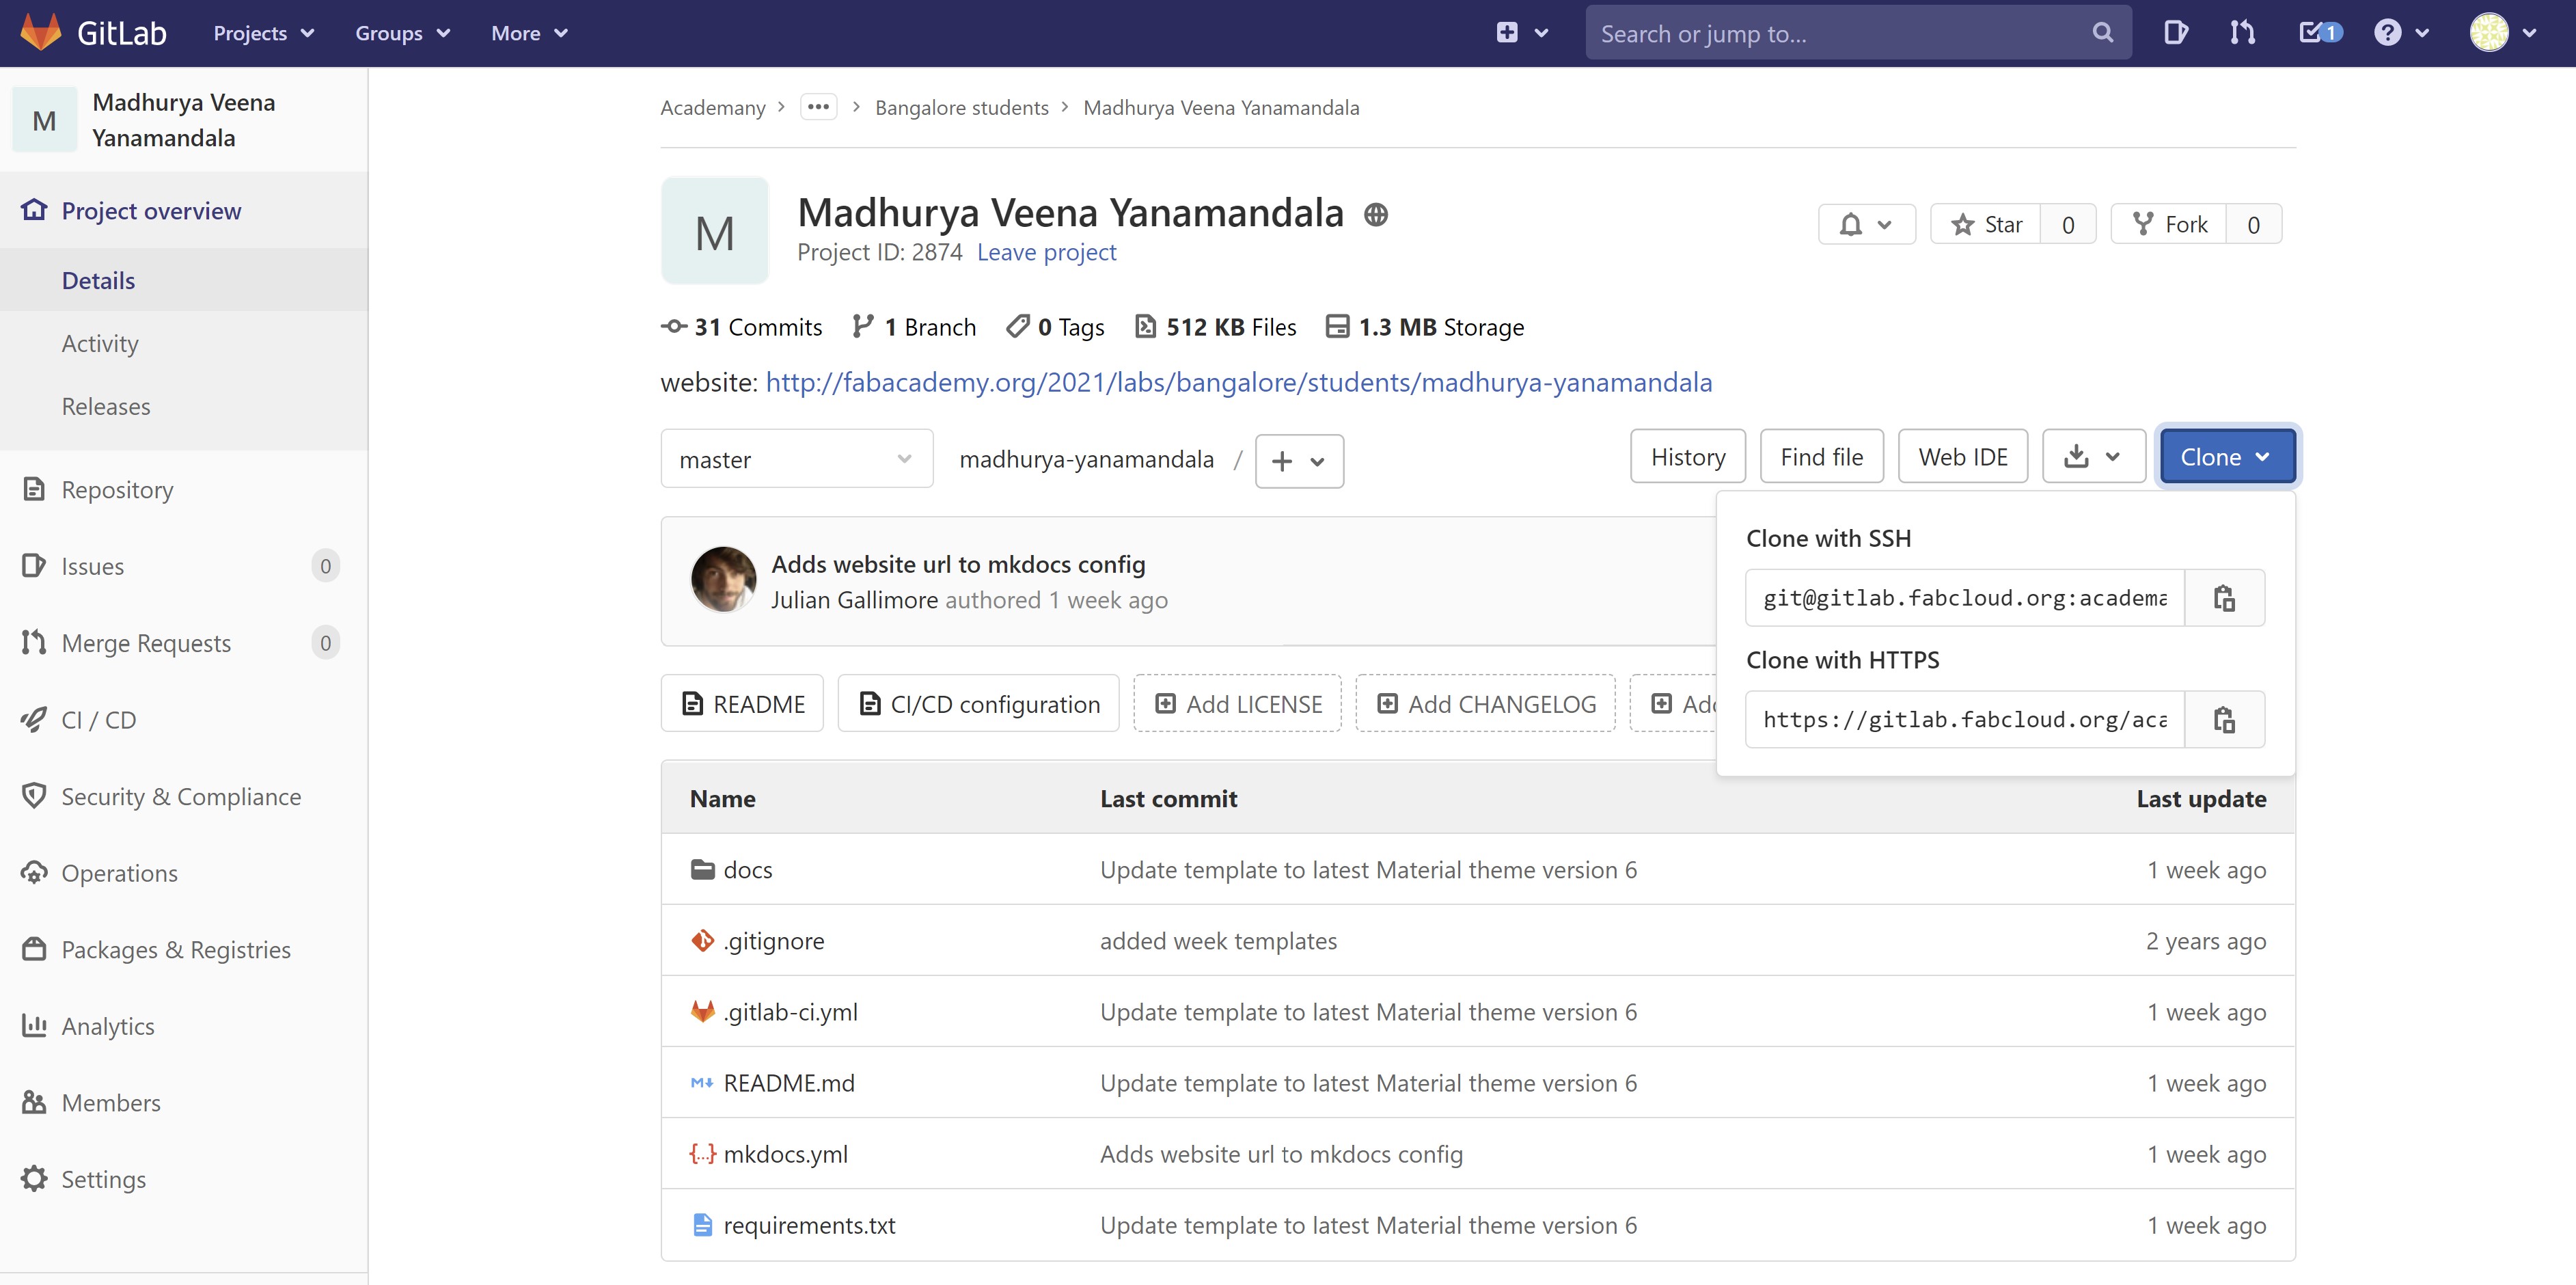Open Project overview in sidebar
Viewport: 2576px width, 1285px height.
(x=184, y=210)
